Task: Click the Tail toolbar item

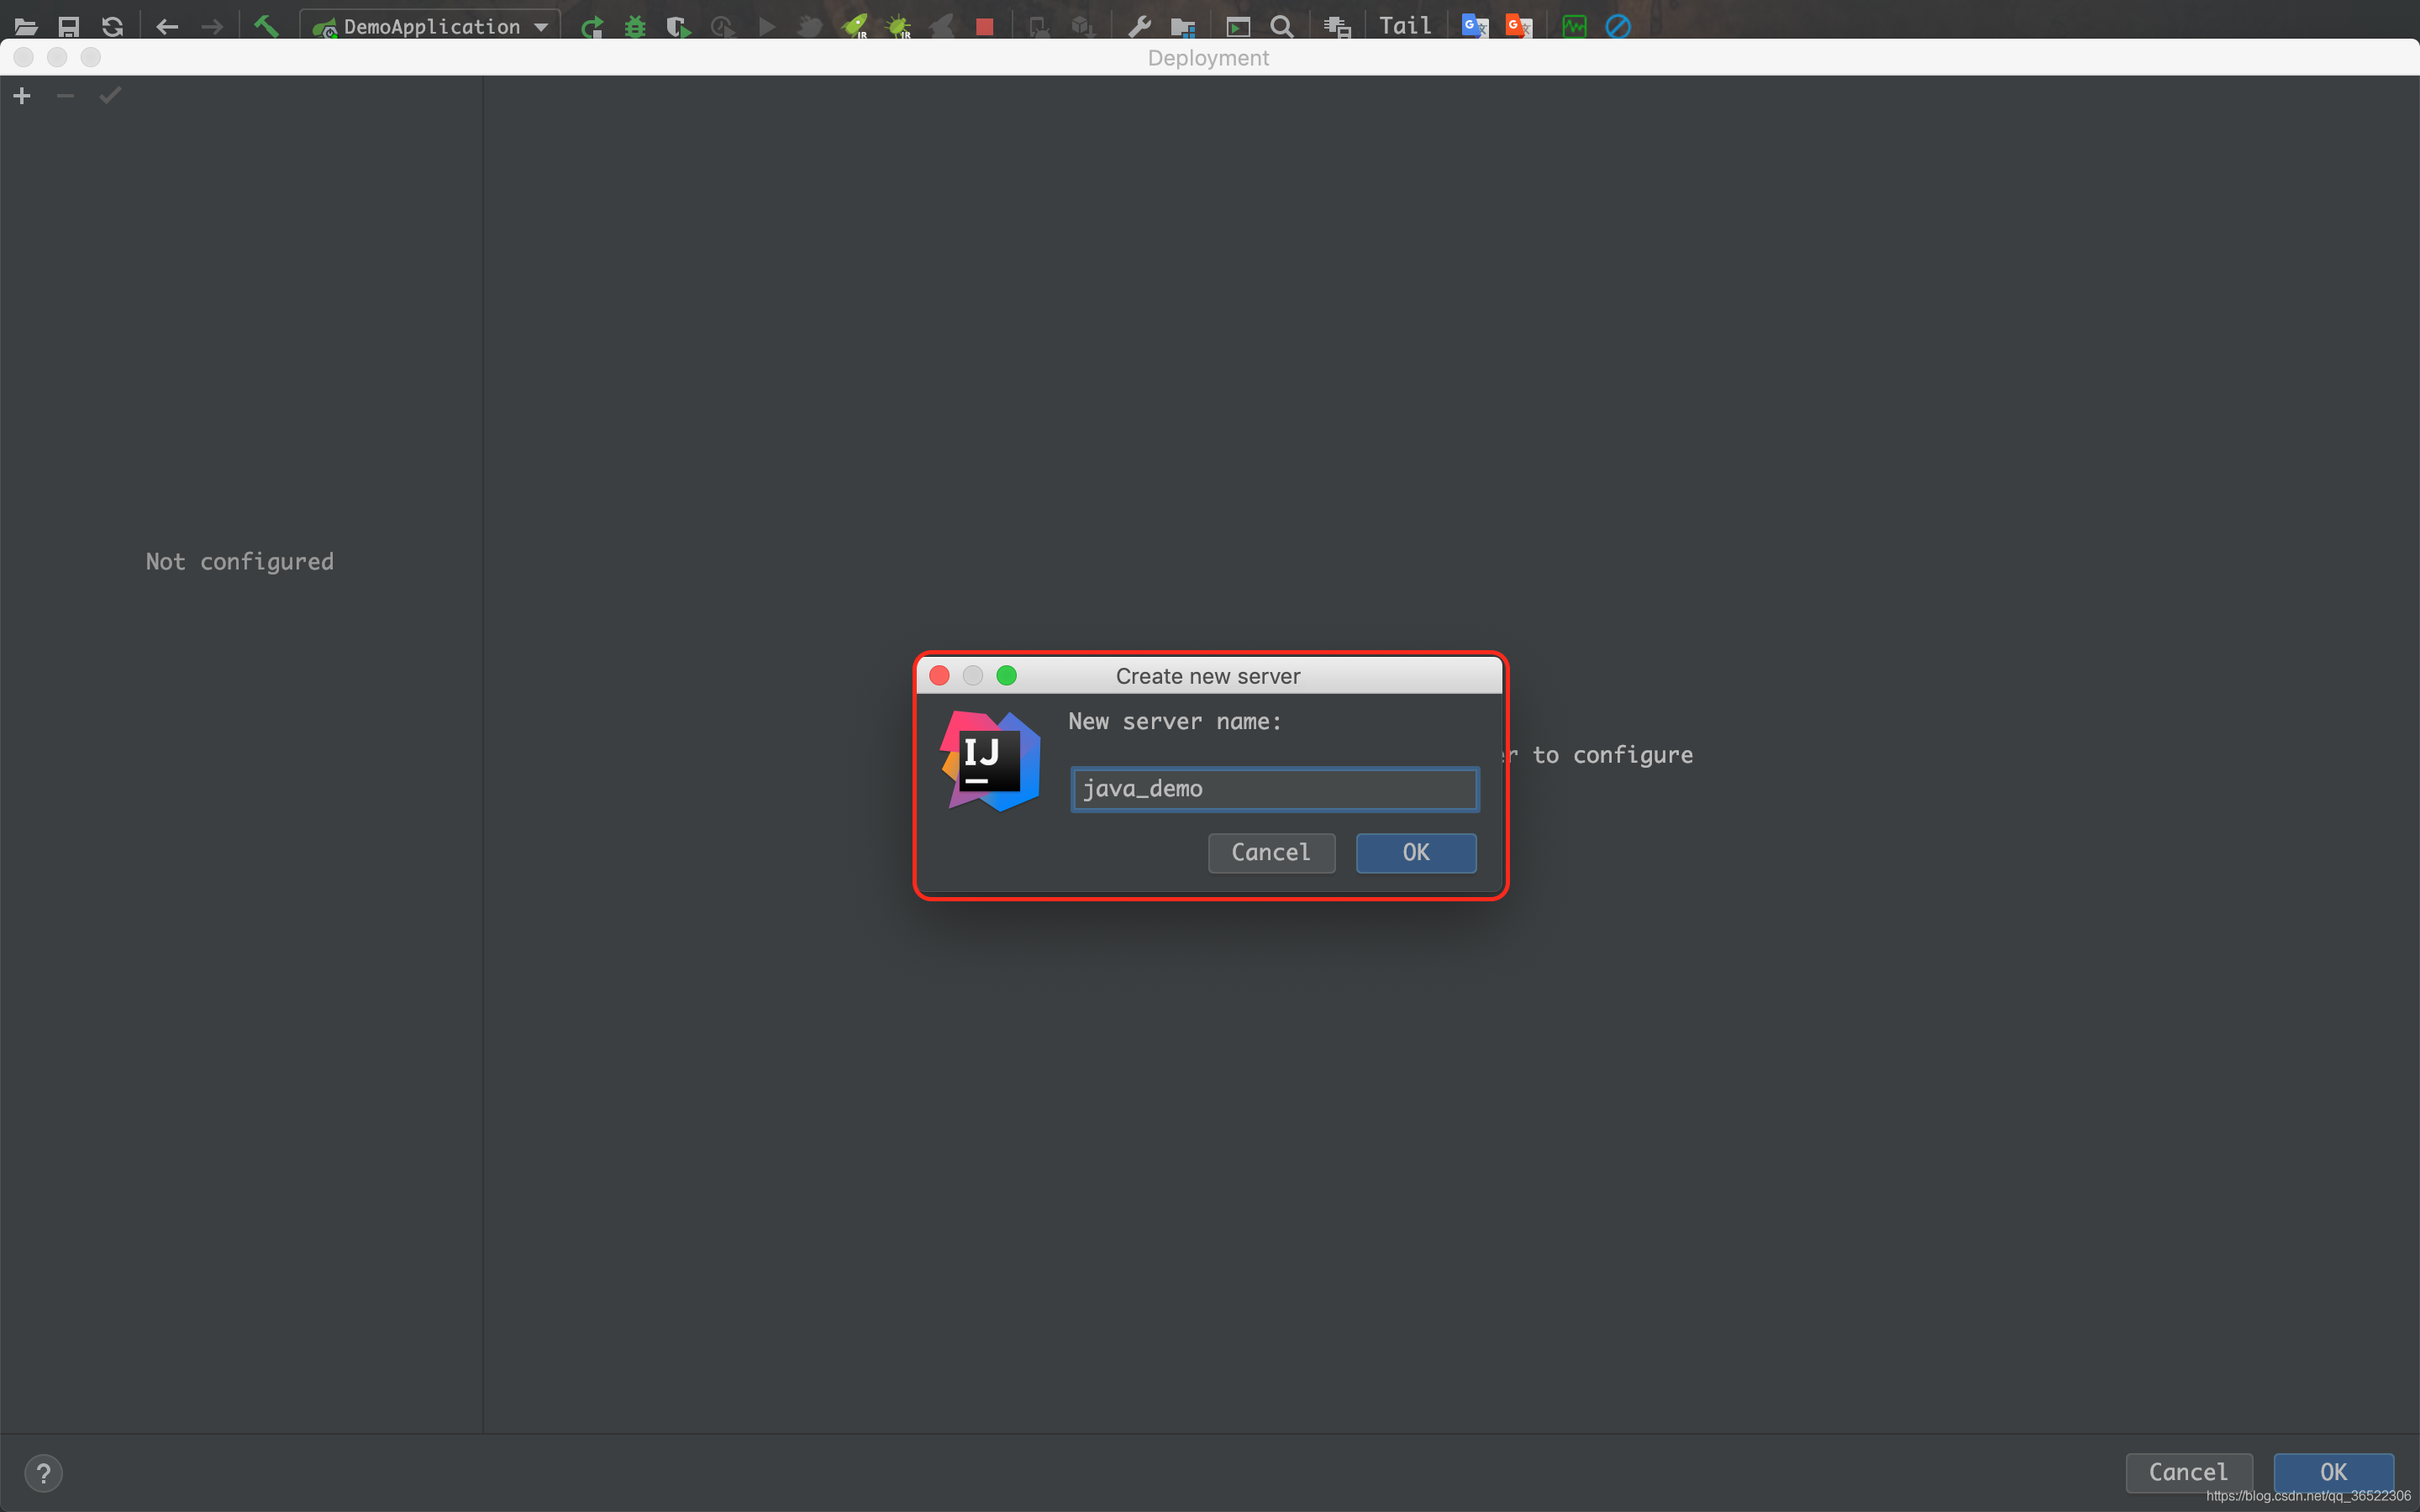Action: point(1405,26)
